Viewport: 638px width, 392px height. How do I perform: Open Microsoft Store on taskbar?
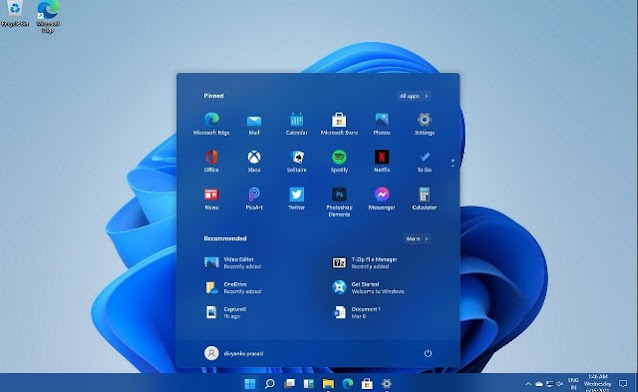[x=367, y=383]
